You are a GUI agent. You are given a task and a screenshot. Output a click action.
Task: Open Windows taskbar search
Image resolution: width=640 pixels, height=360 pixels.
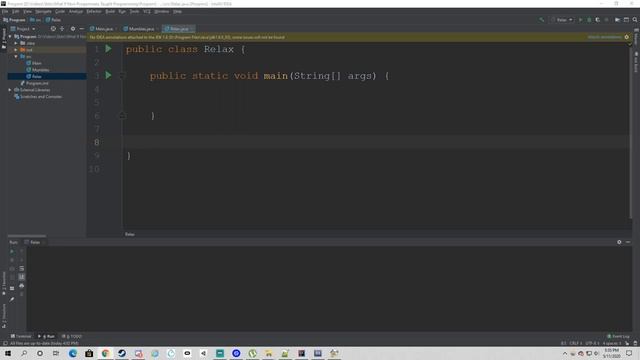point(24,353)
